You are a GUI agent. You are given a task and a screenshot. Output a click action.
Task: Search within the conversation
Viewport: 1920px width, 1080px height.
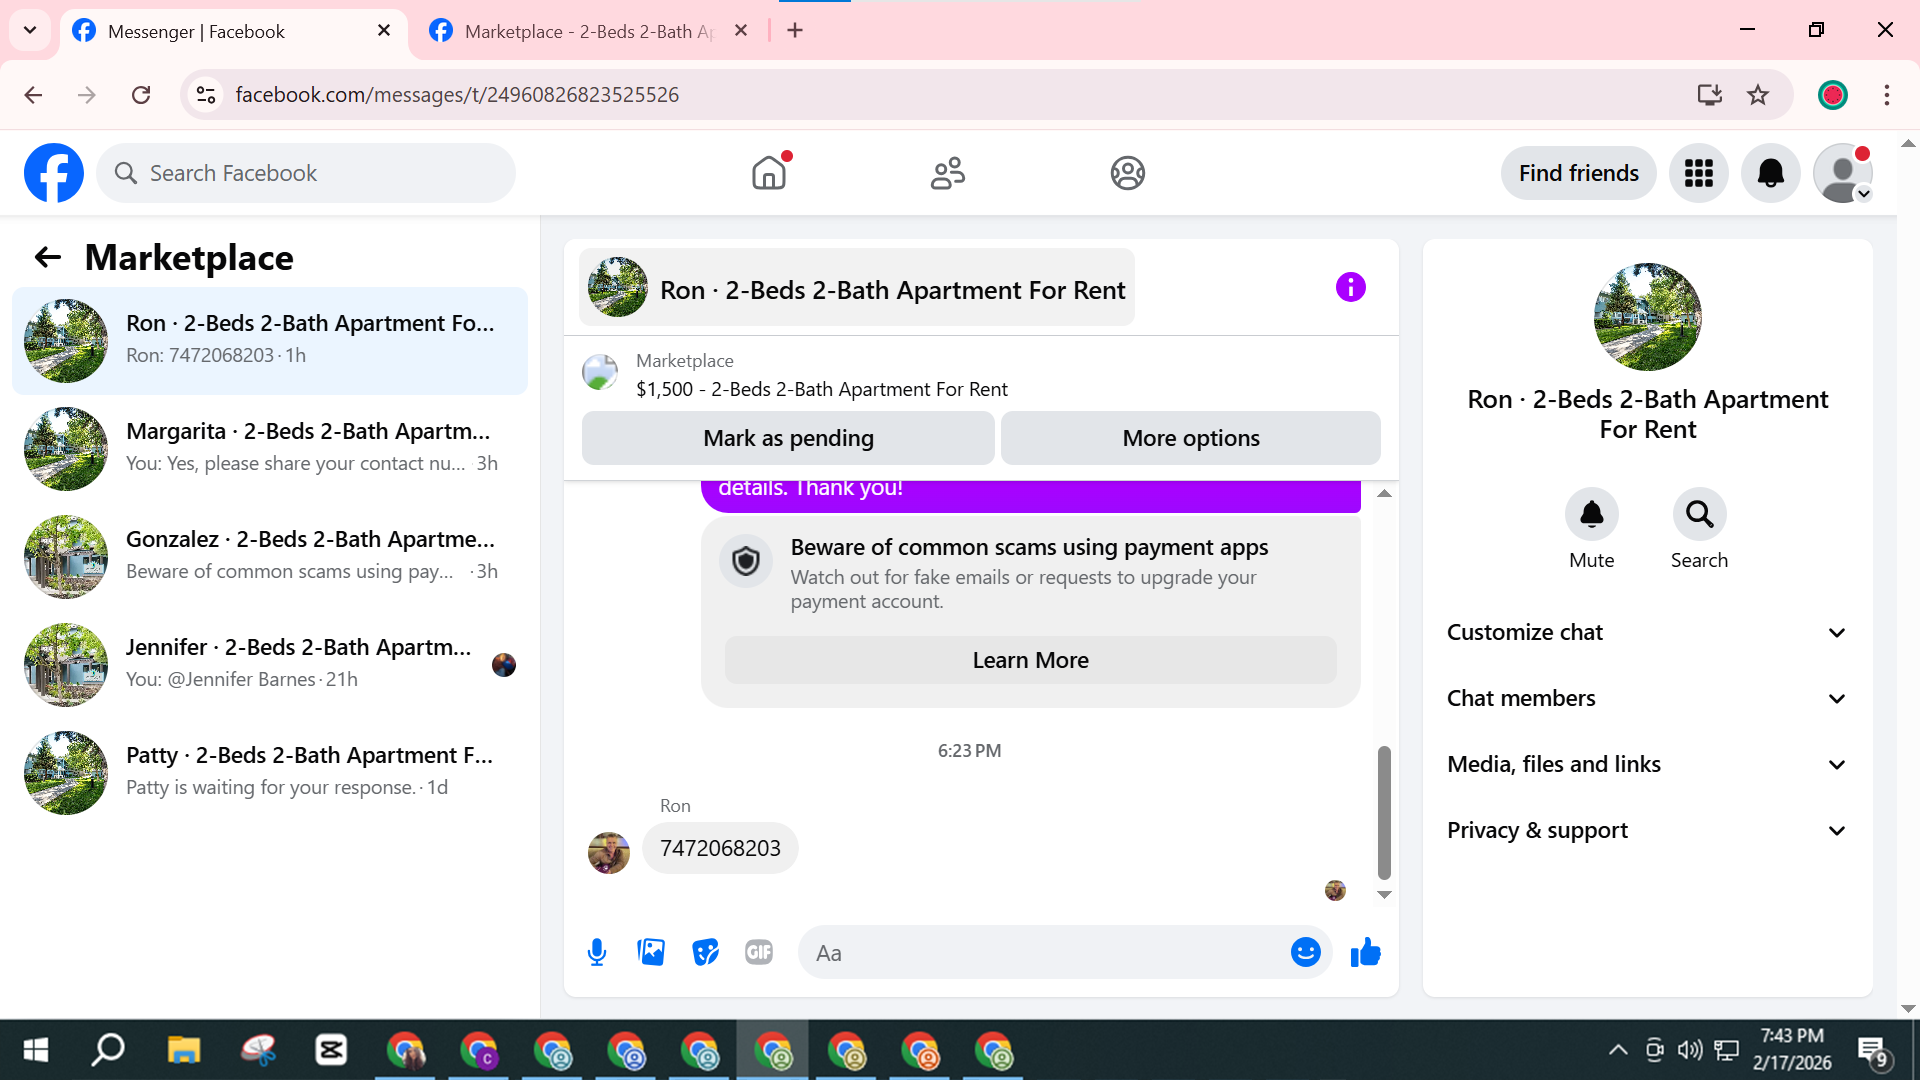(1699, 514)
